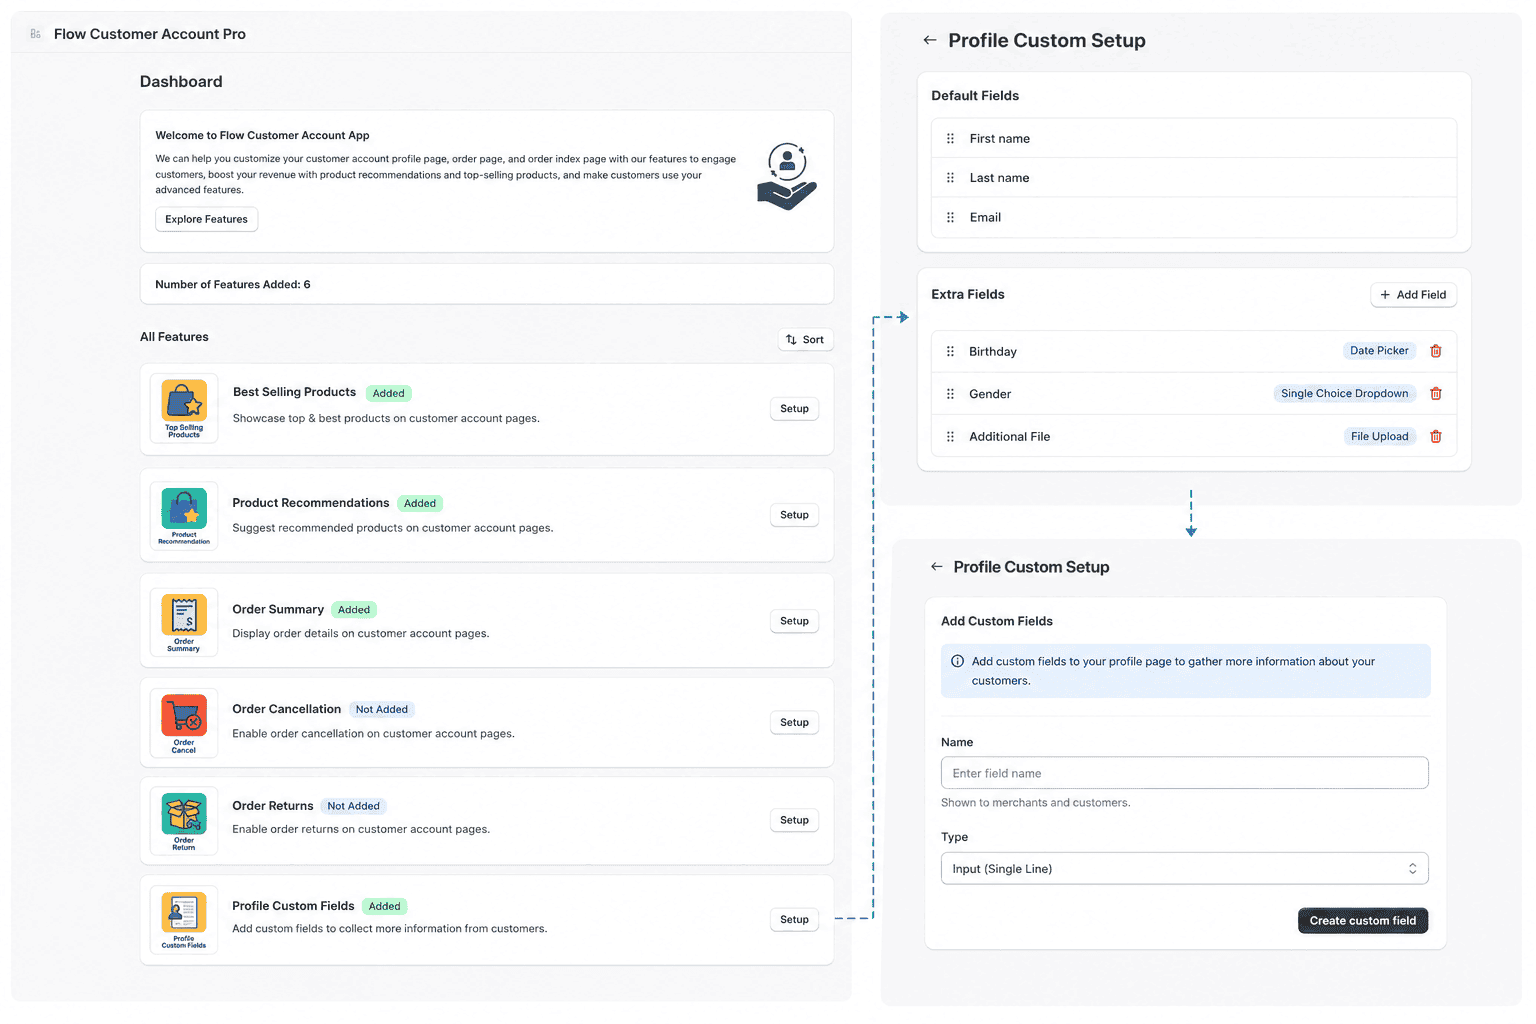1536x1024 pixels.
Task: Click the customer care illustration in welcome card
Action: pos(787,176)
